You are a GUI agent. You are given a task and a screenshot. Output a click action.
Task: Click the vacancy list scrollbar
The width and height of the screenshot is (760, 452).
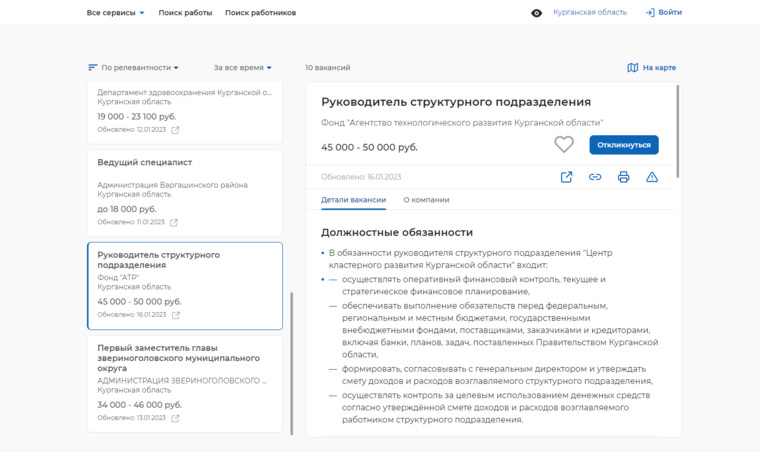(x=291, y=363)
